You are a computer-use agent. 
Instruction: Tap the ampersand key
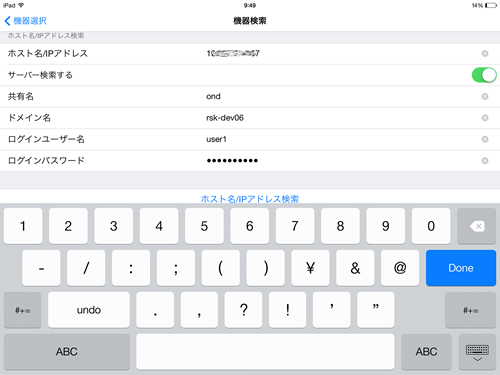(355, 268)
